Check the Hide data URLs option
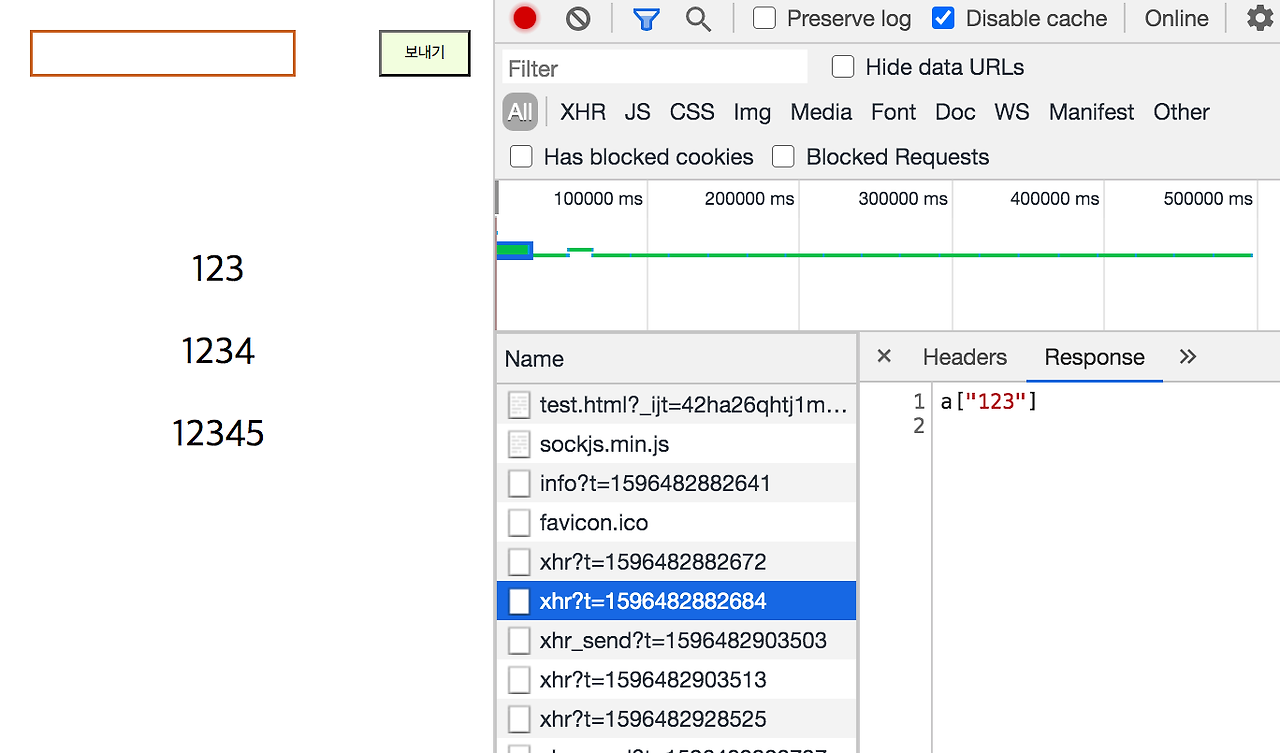The image size is (1280, 753). point(843,66)
